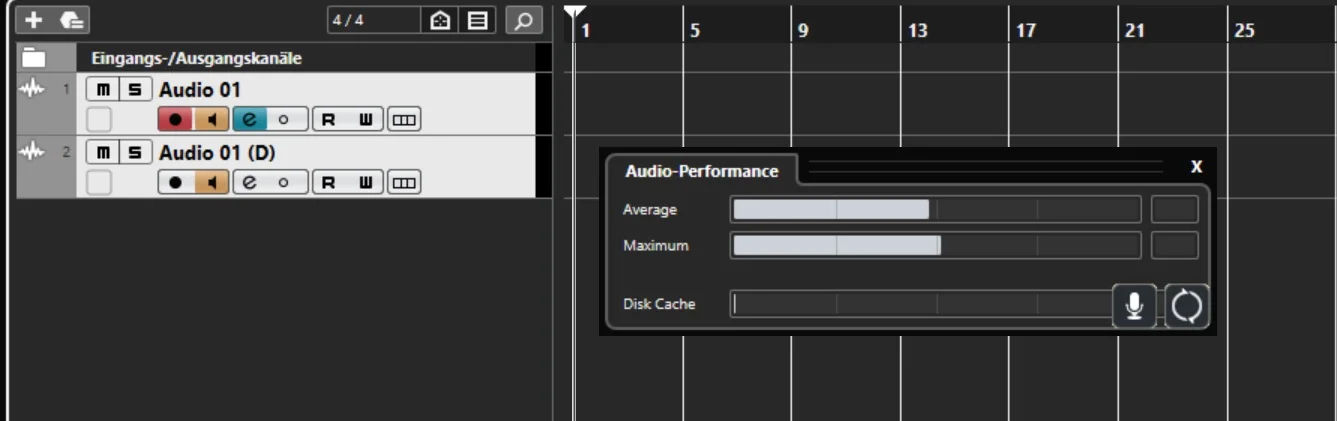Open the track visibility agents icon

[440, 20]
